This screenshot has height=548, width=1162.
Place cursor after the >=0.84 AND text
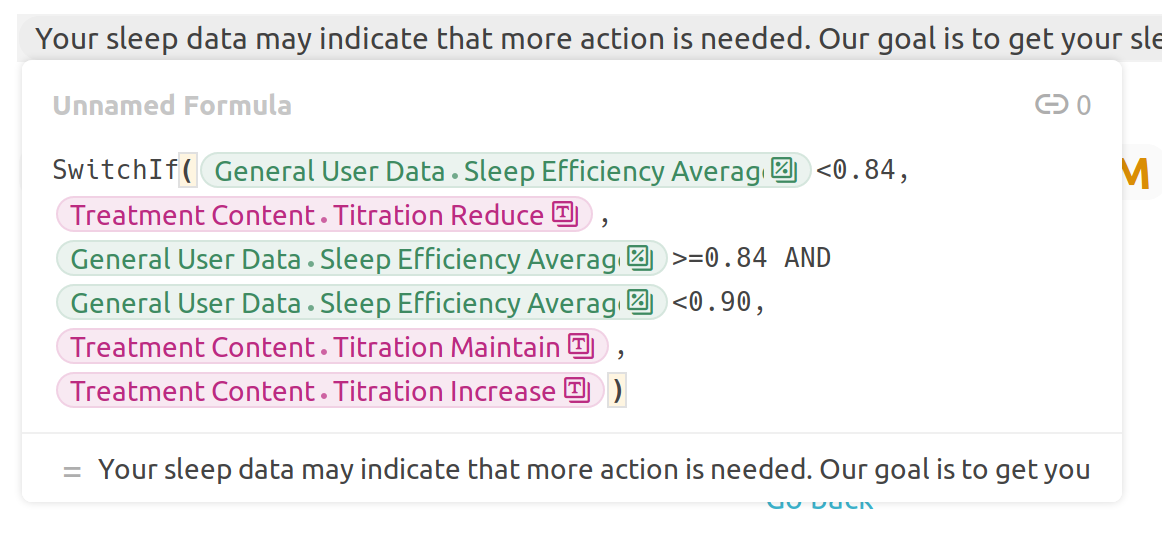point(831,258)
